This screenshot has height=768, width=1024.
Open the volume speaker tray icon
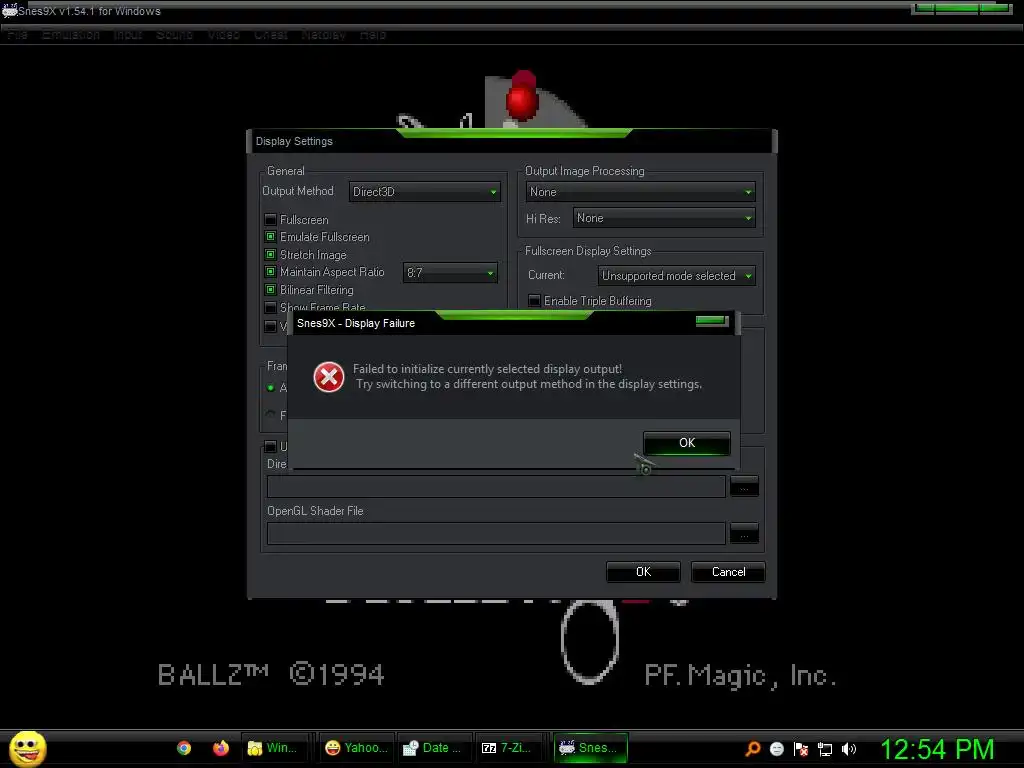pyautogui.click(x=848, y=748)
